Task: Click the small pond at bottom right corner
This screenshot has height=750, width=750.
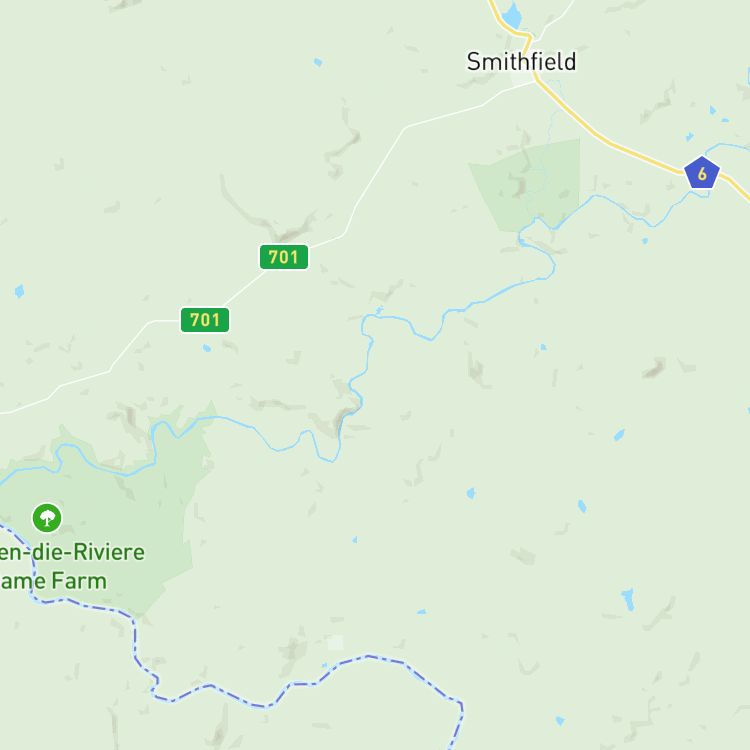Action: click(560, 720)
